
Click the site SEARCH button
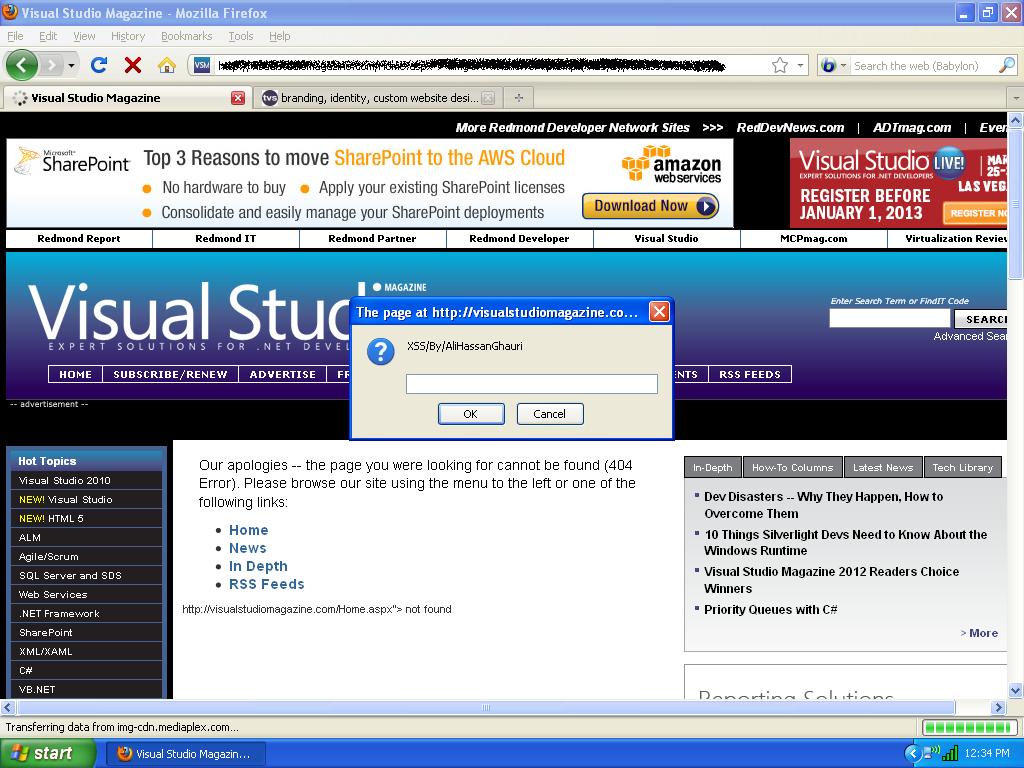click(x=982, y=319)
